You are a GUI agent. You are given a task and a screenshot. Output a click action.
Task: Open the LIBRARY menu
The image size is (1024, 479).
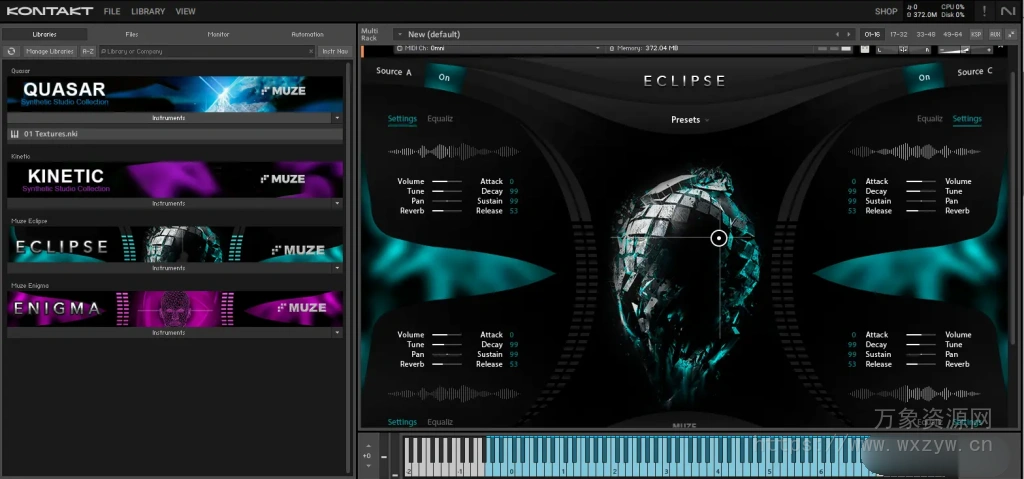(x=148, y=11)
